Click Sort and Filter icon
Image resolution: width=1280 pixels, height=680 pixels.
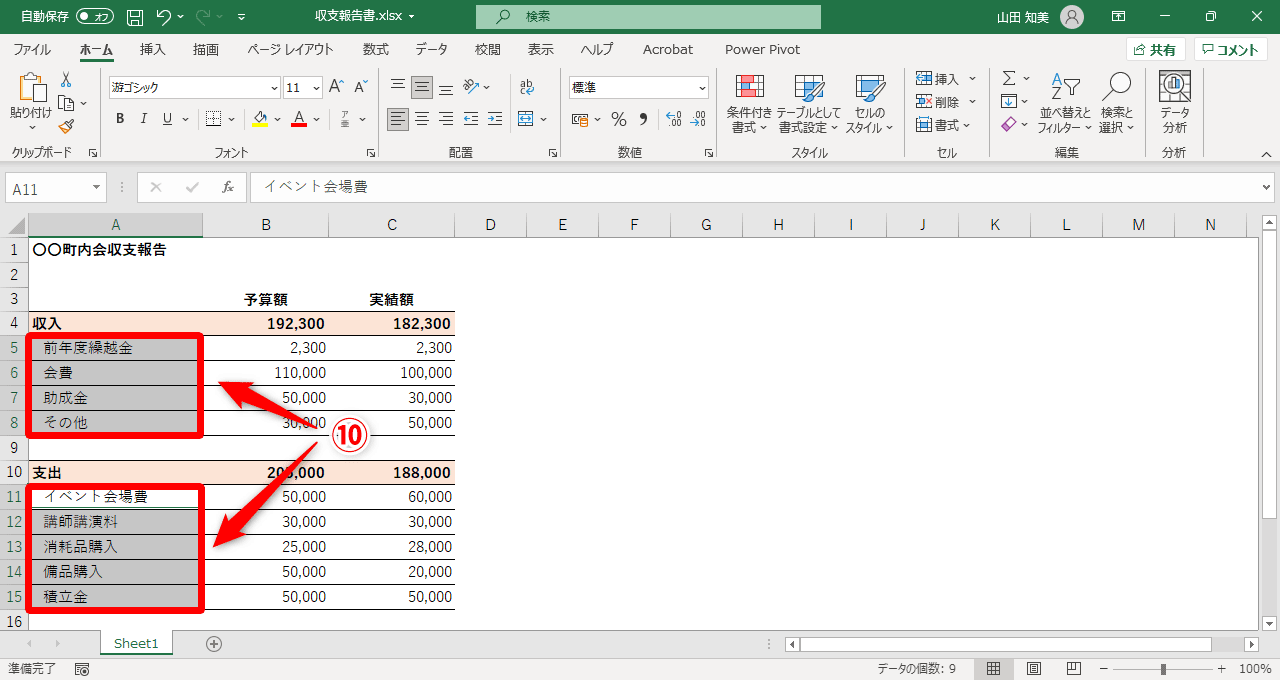coord(1065,102)
